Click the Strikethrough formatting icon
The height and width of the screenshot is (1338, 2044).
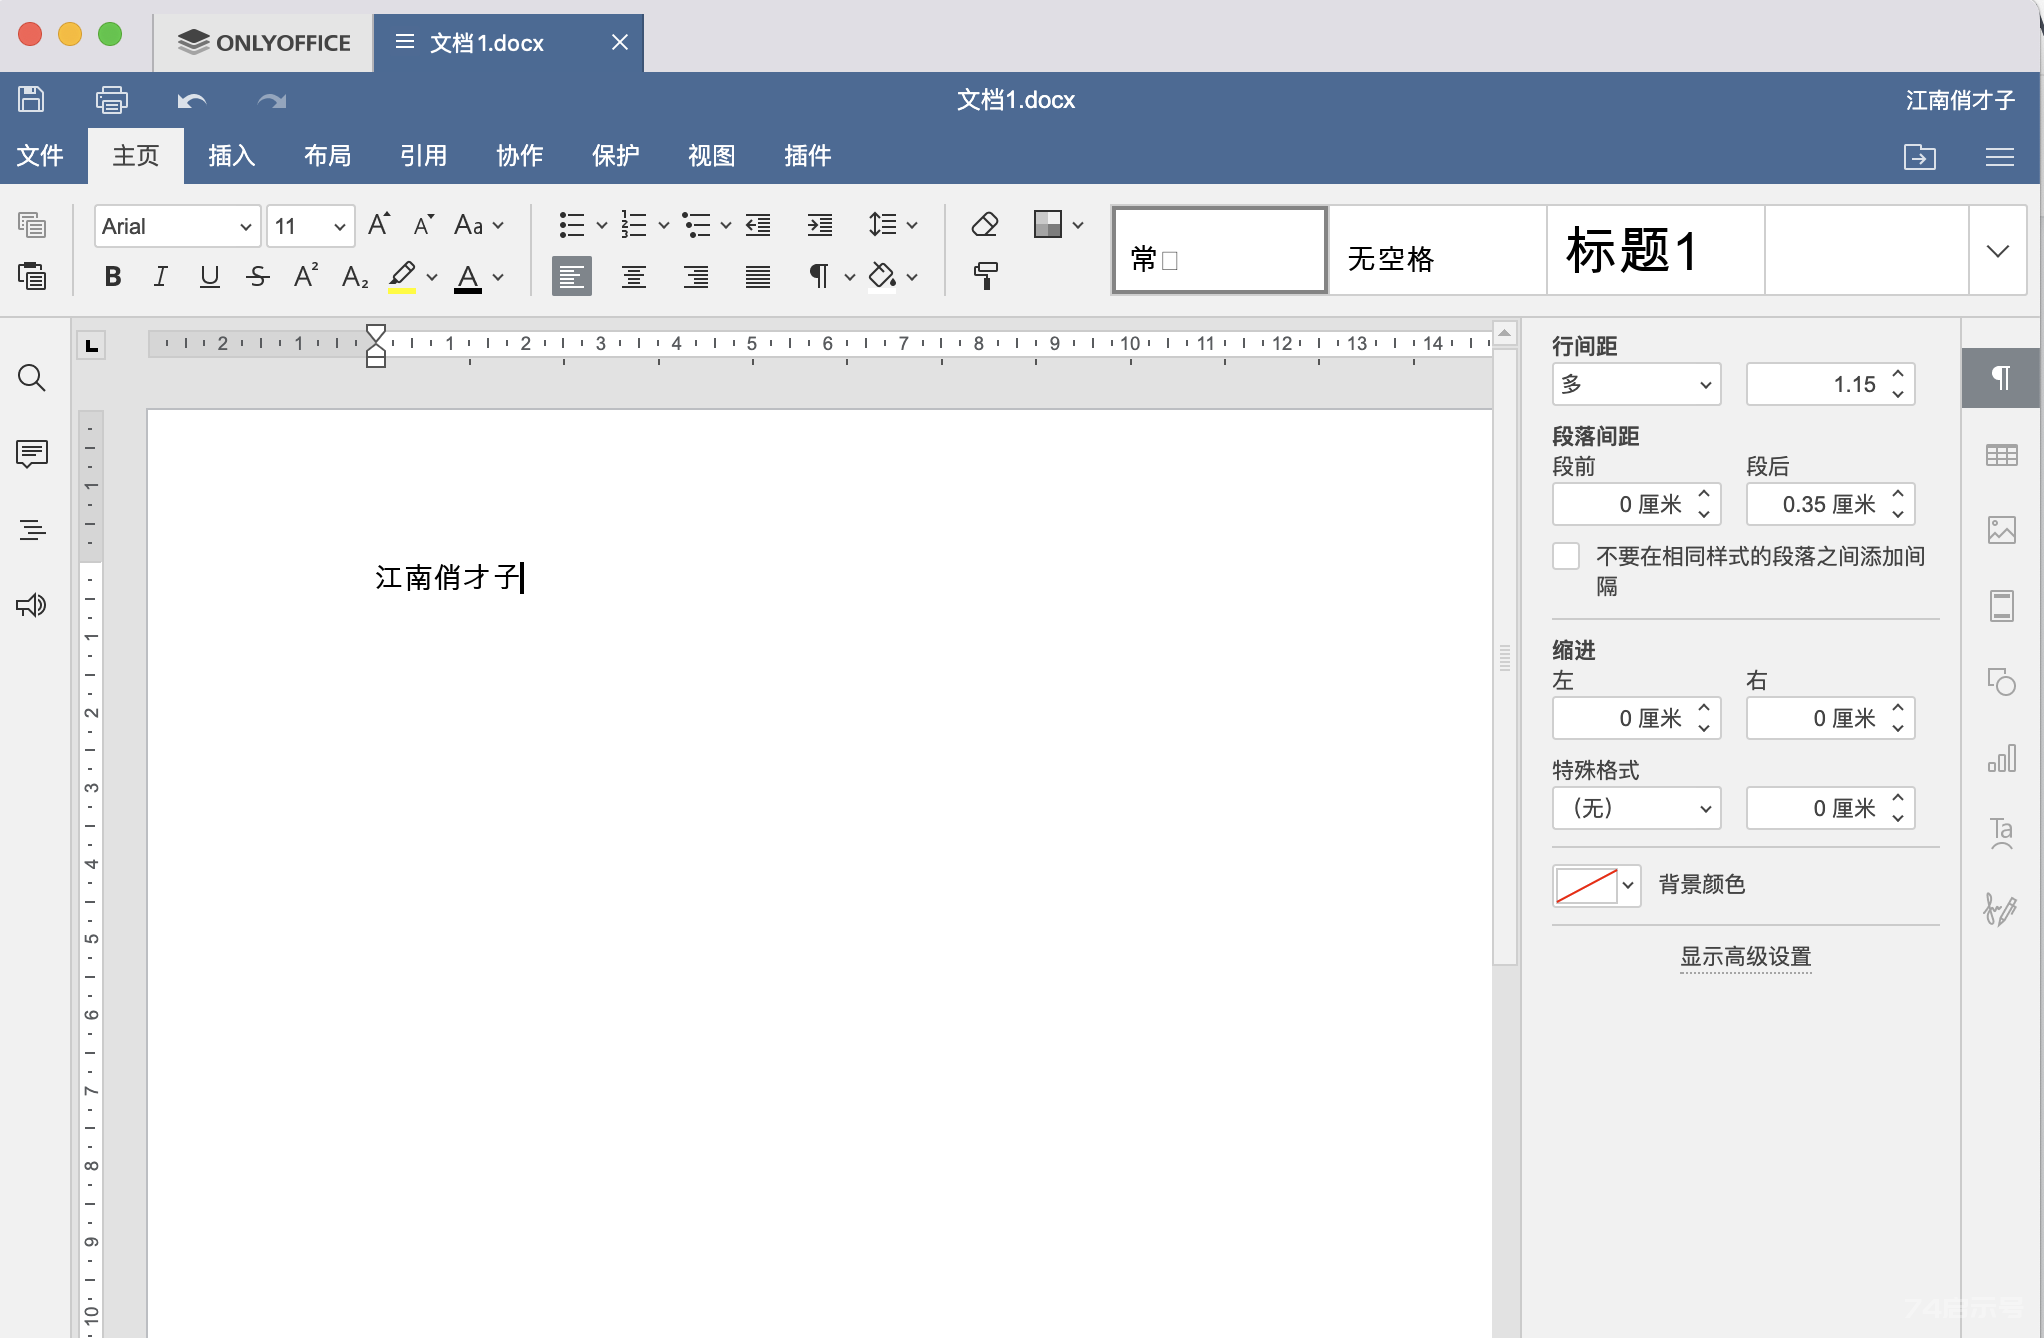pyautogui.click(x=258, y=276)
